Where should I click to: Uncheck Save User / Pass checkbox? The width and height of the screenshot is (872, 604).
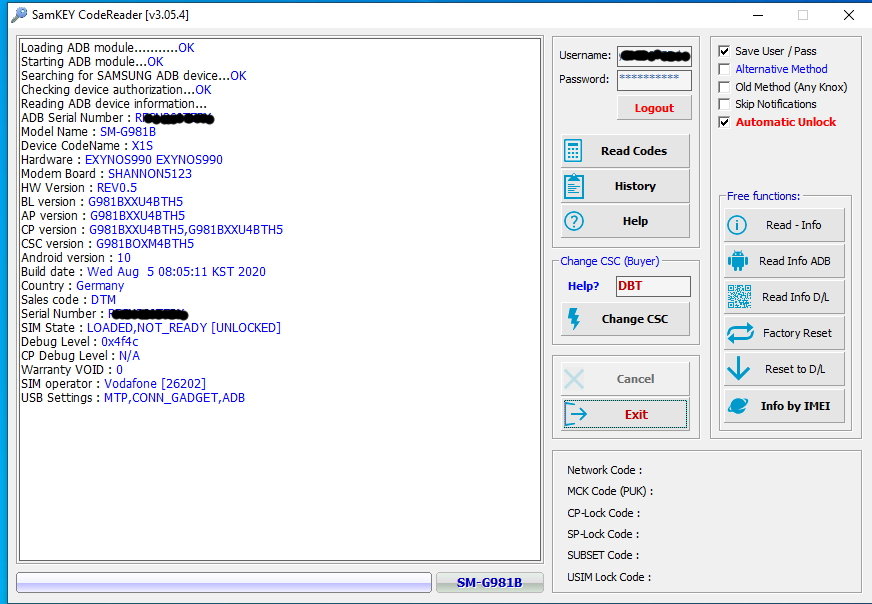click(x=724, y=51)
